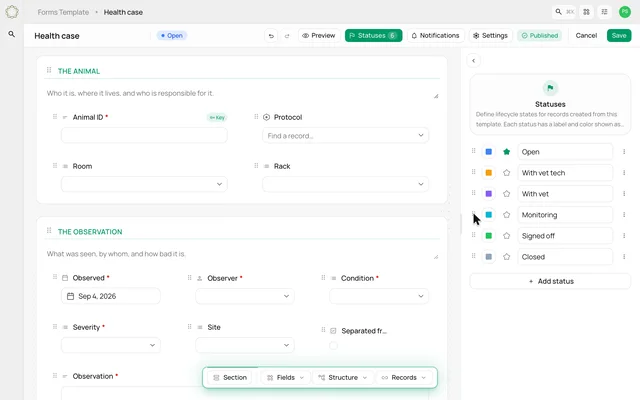The width and height of the screenshot is (640, 400).
Task: Set Closed as default status
Action: [x=507, y=257]
